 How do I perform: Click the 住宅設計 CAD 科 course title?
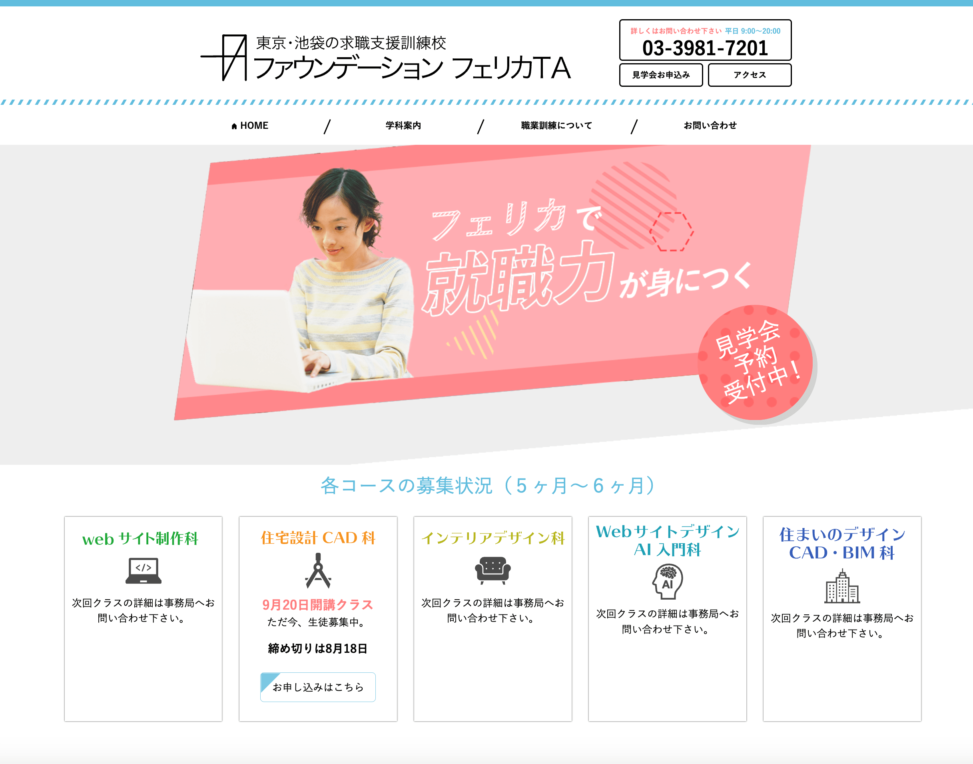(x=318, y=537)
